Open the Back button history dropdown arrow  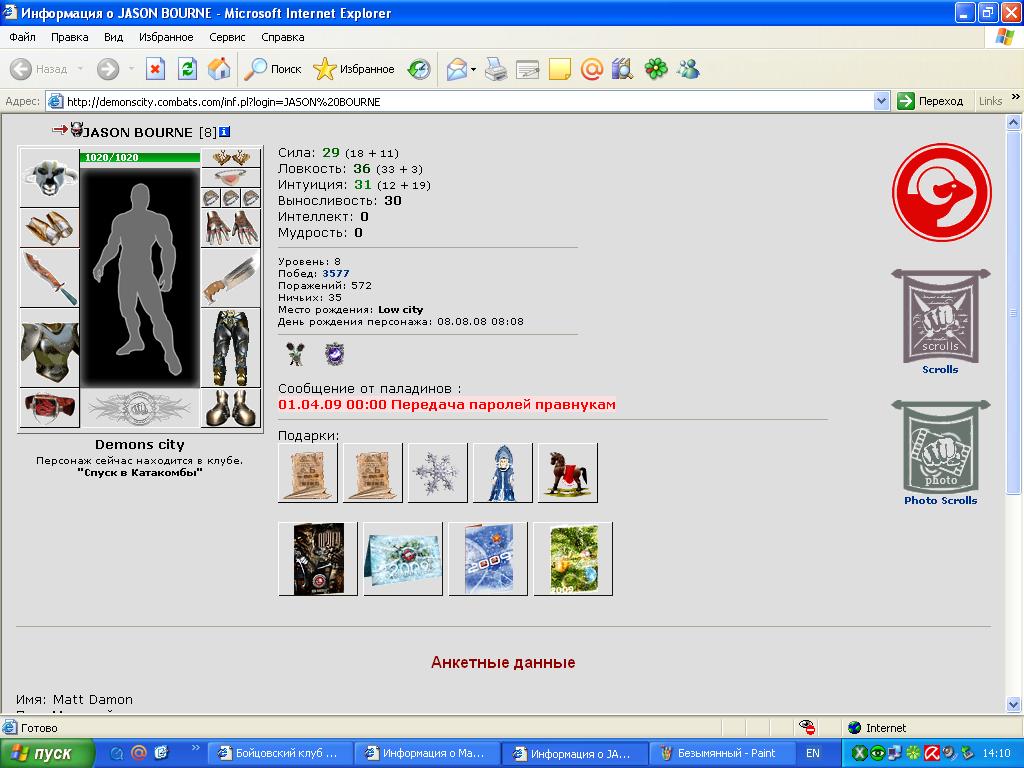click(80, 69)
